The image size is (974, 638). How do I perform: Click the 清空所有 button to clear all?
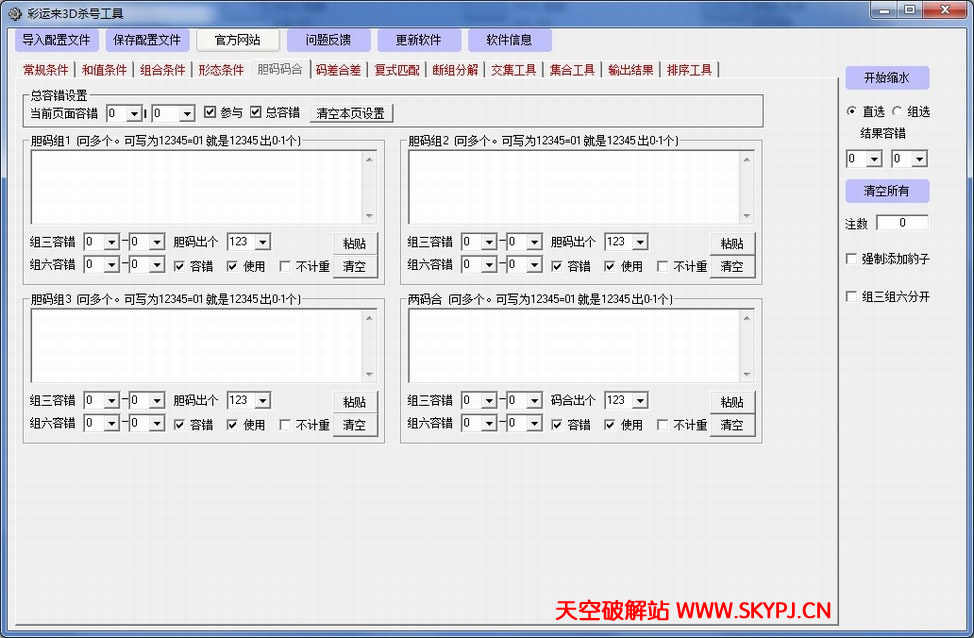(886, 191)
